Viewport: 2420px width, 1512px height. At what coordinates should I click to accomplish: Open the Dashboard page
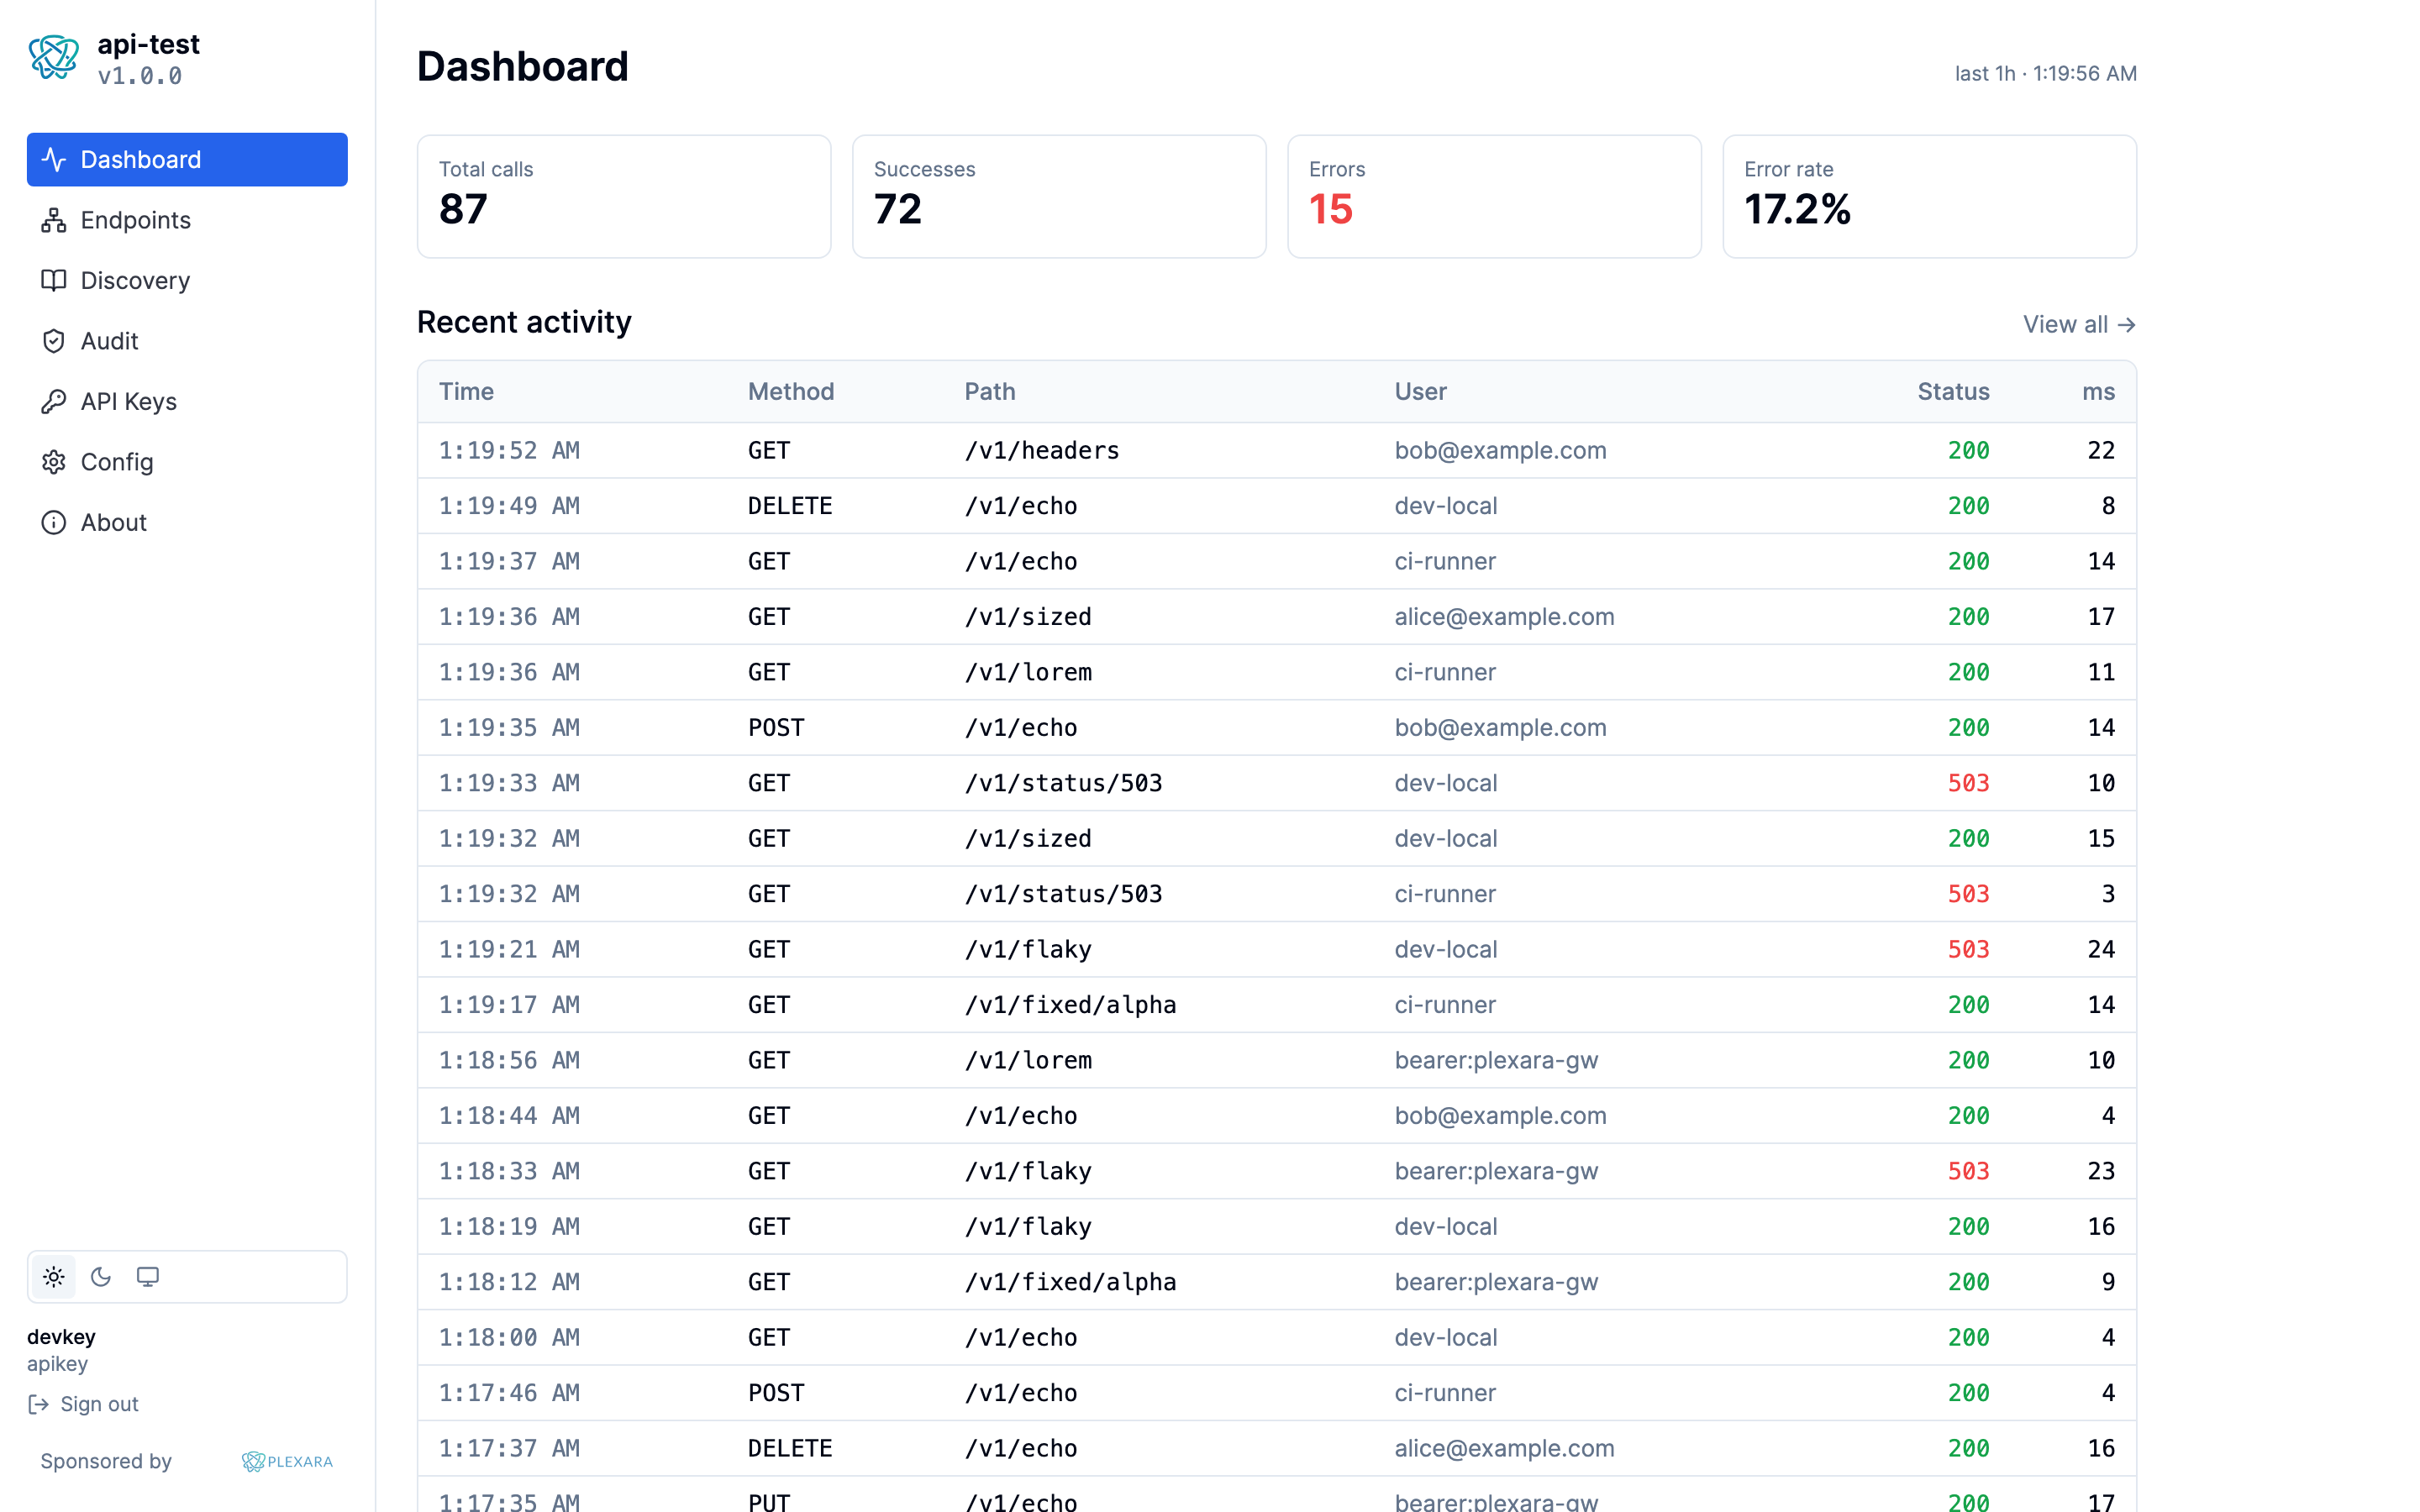coord(187,159)
